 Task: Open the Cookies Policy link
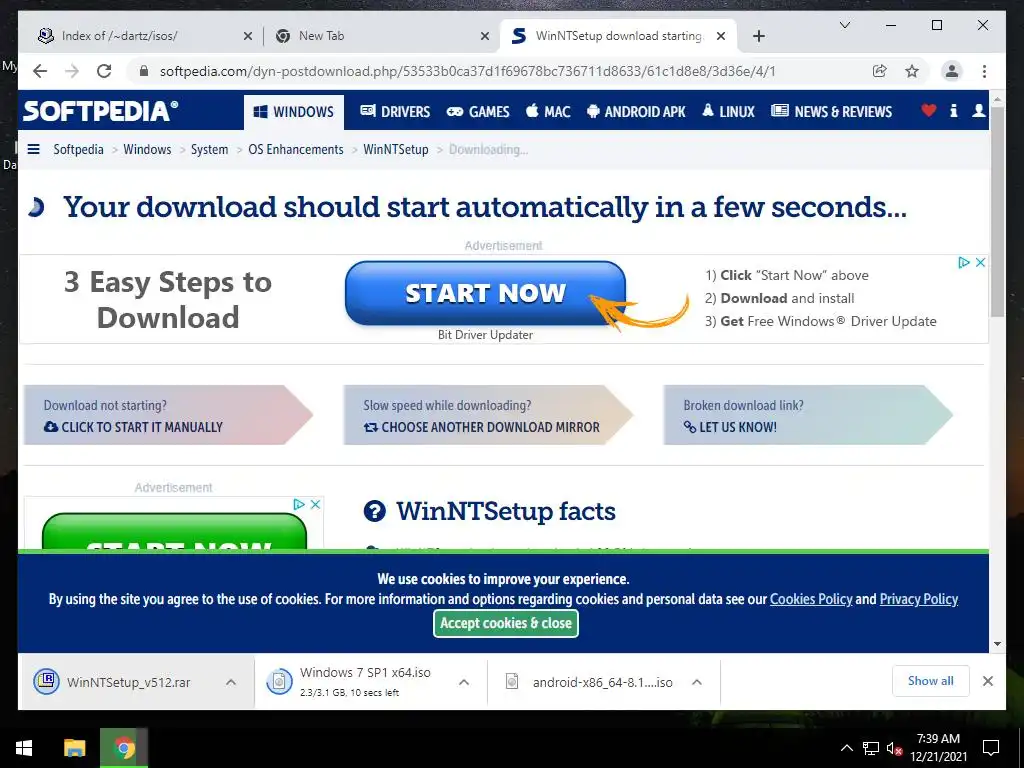coord(811,599)
